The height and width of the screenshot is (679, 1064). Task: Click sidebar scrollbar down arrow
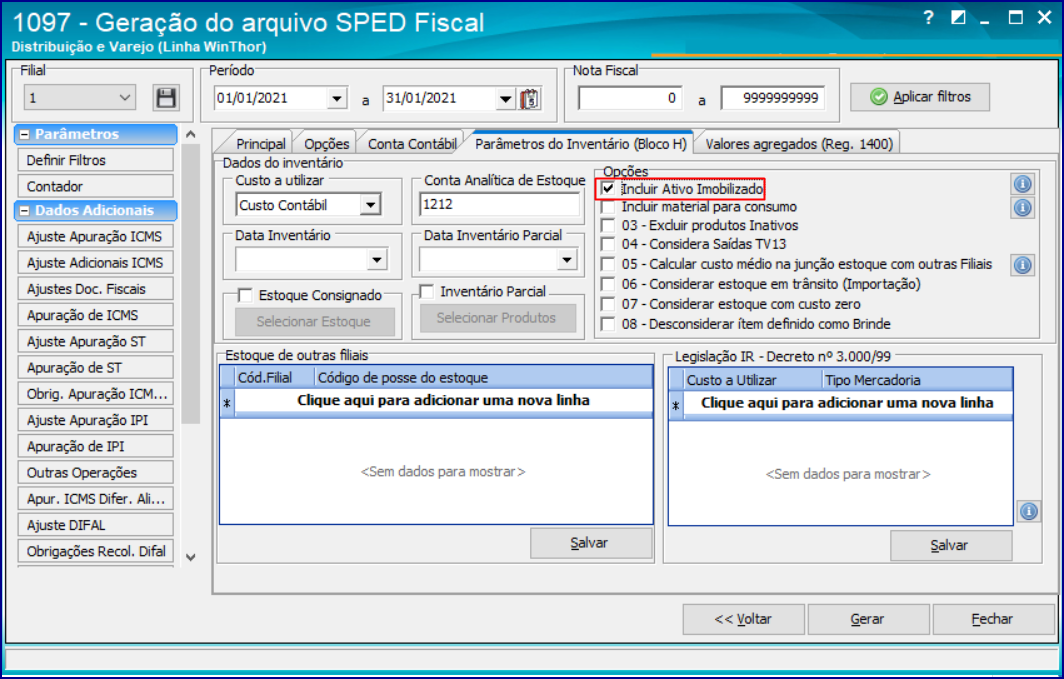coord(191,558)
